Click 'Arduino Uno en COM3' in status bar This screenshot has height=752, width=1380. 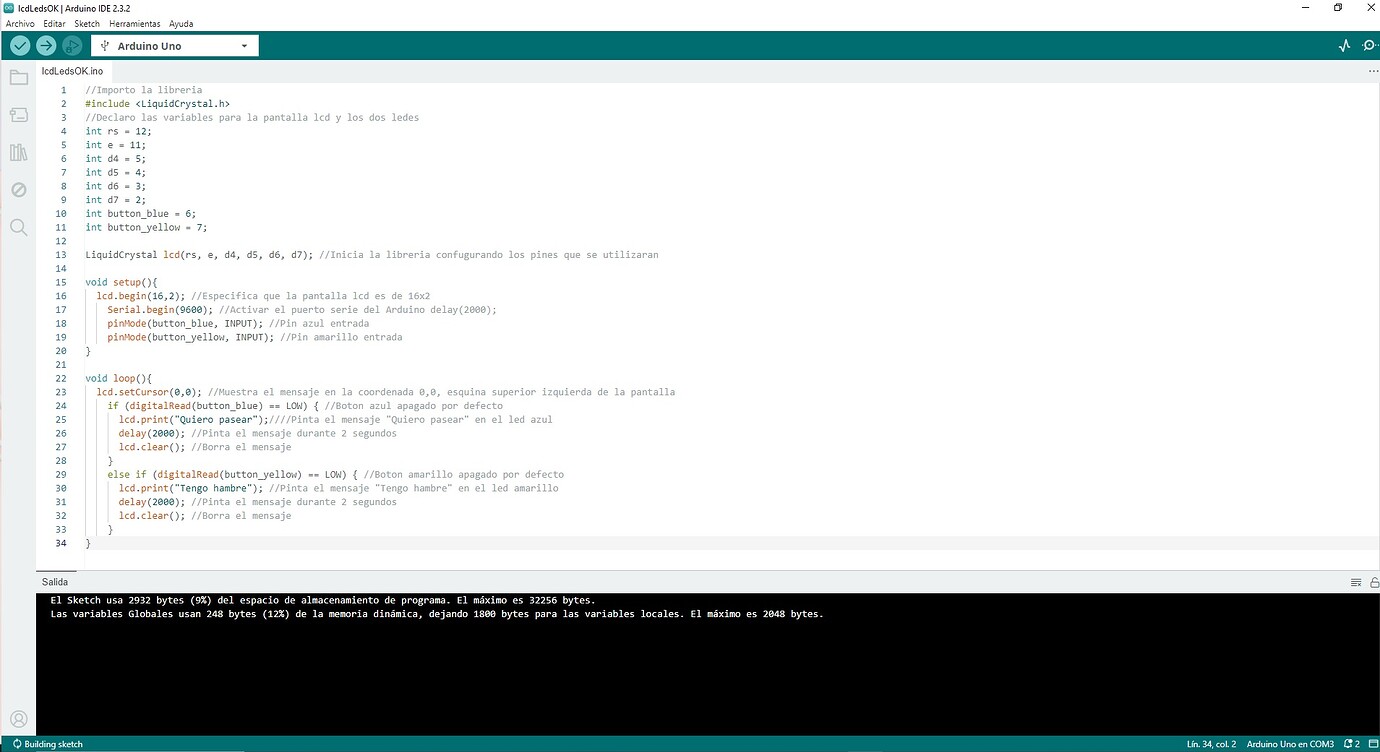(x=1289, y=744)
